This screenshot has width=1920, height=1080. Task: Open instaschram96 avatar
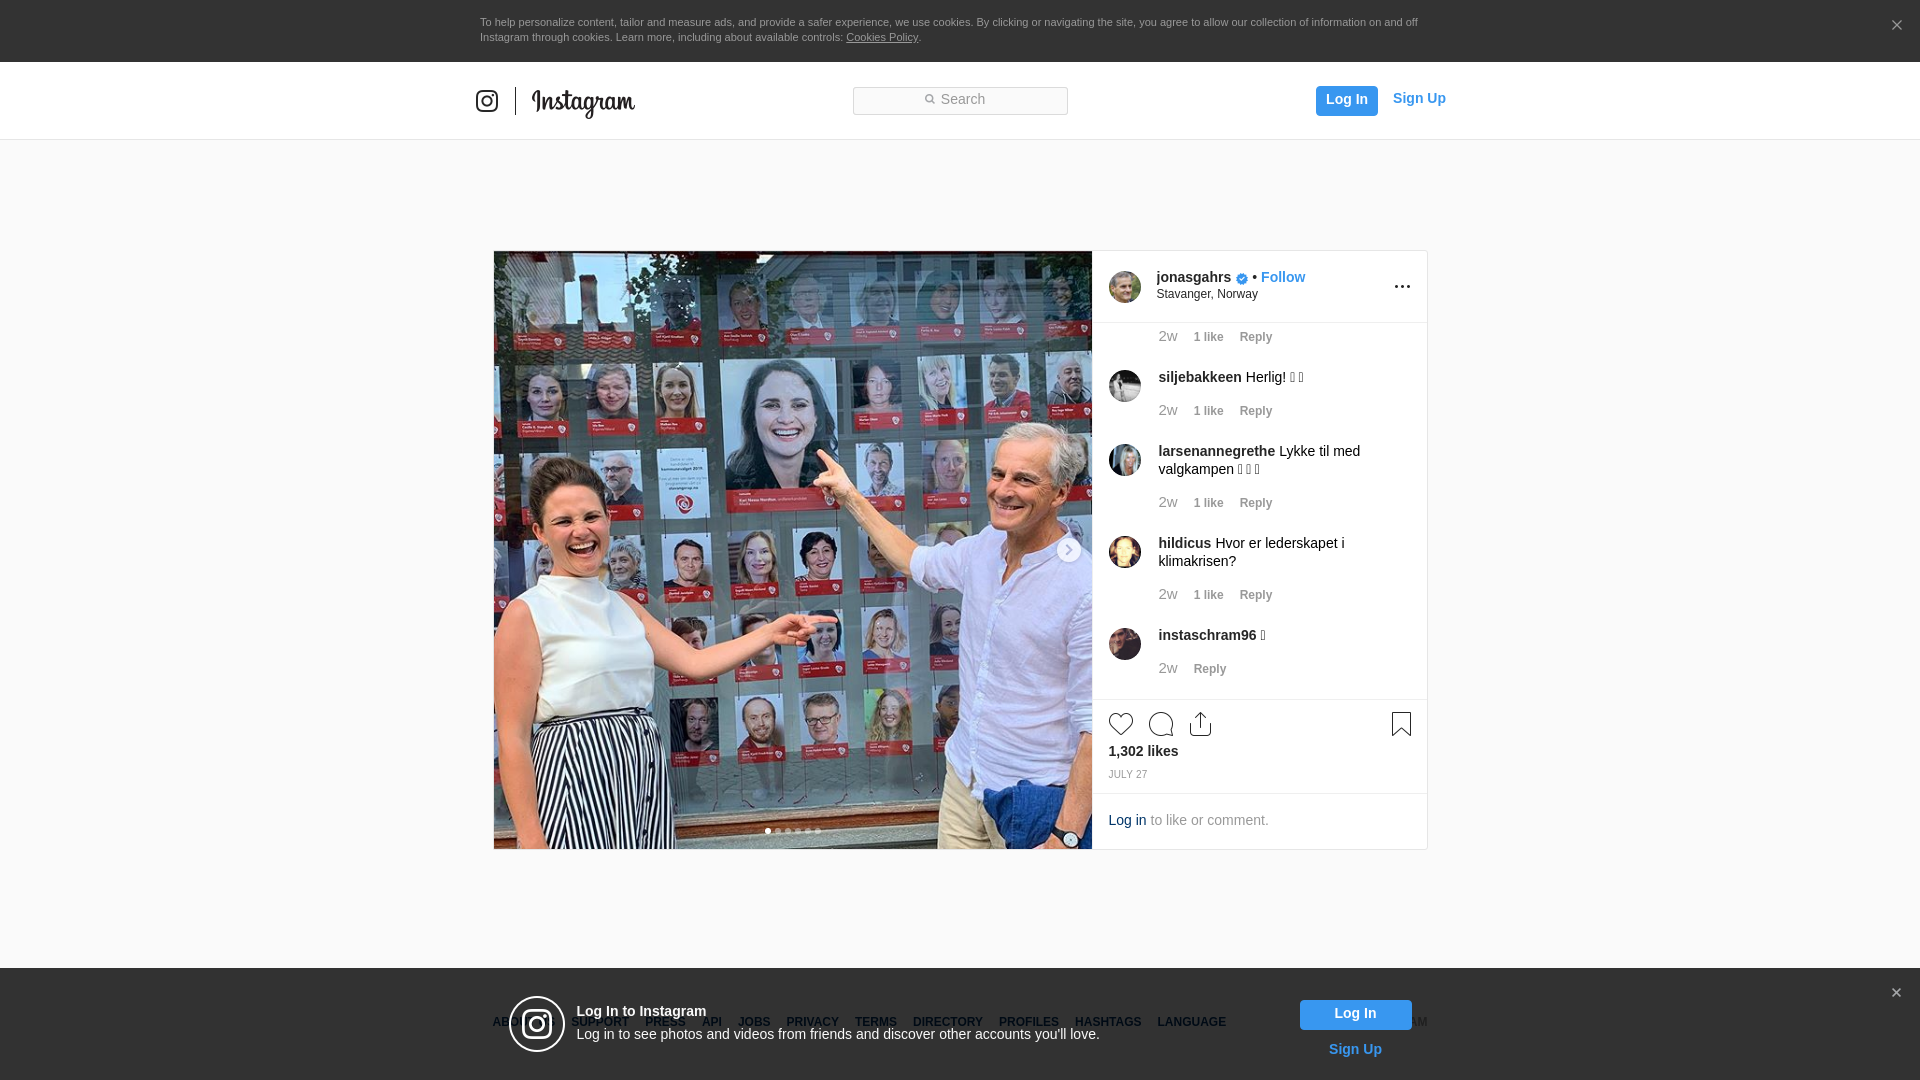(x=1125, y=644)
